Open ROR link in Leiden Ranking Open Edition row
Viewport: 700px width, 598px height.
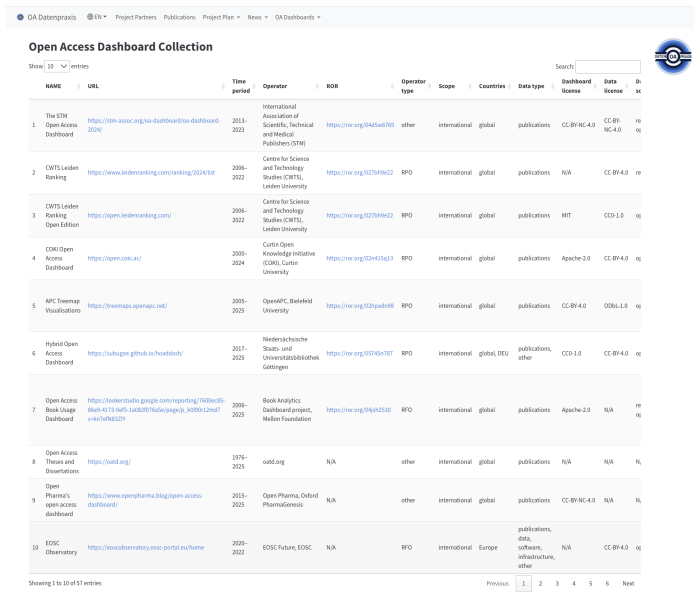360,216
